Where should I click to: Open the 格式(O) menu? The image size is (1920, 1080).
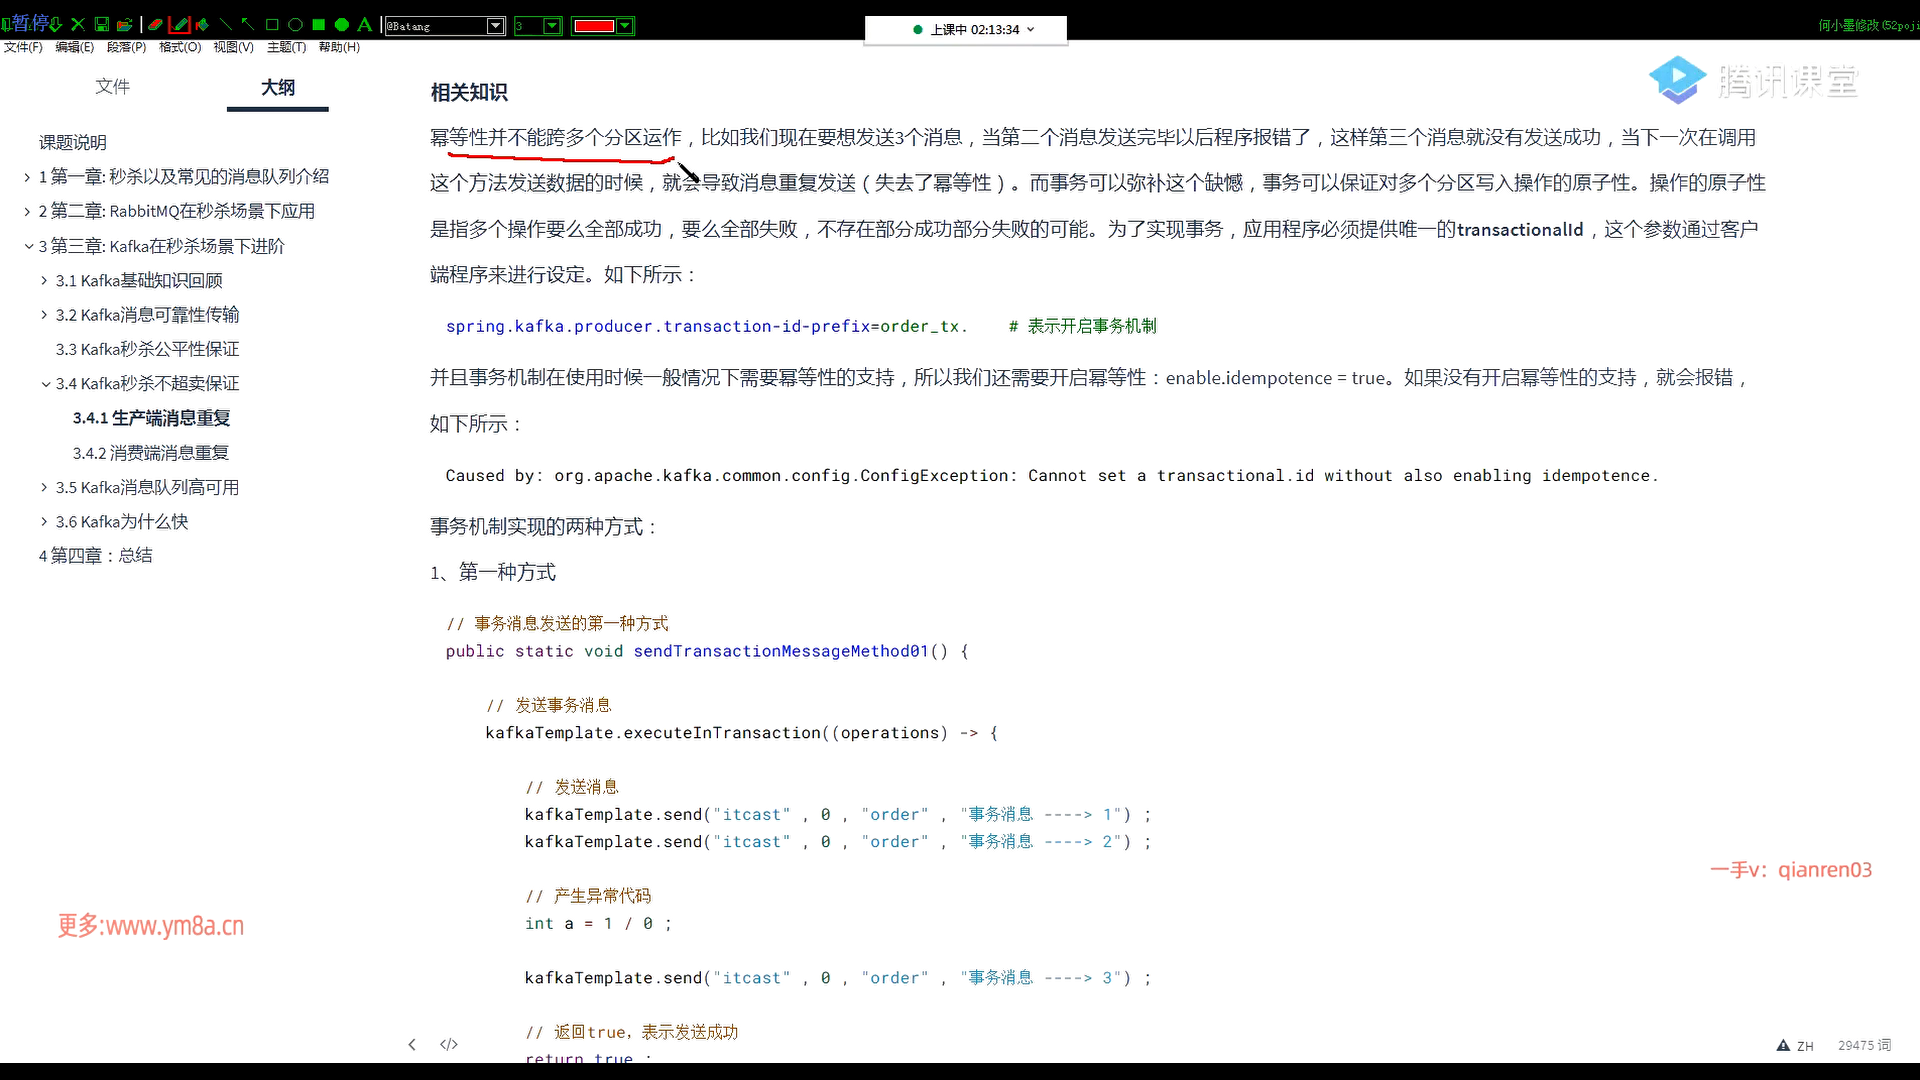coord(180,47)
